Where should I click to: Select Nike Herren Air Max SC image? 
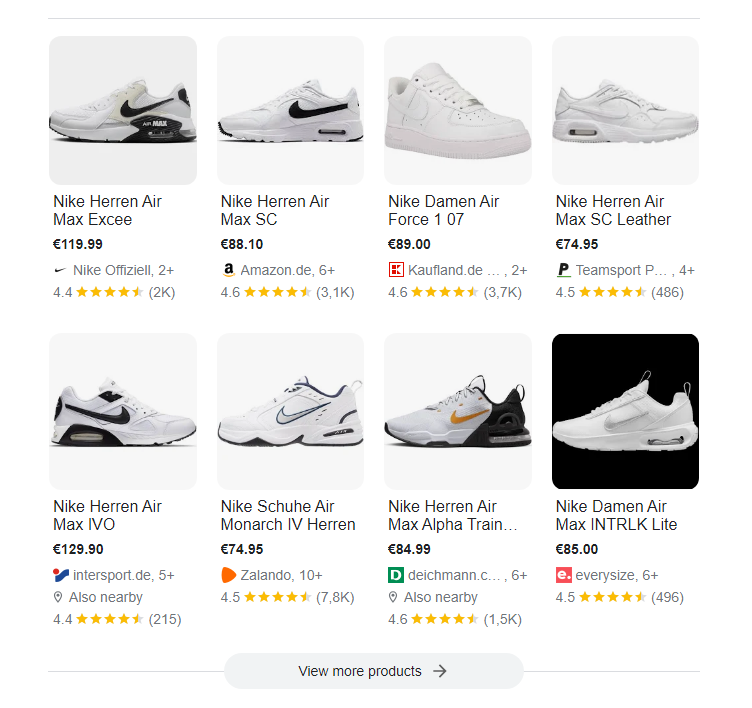coord(290,110)
